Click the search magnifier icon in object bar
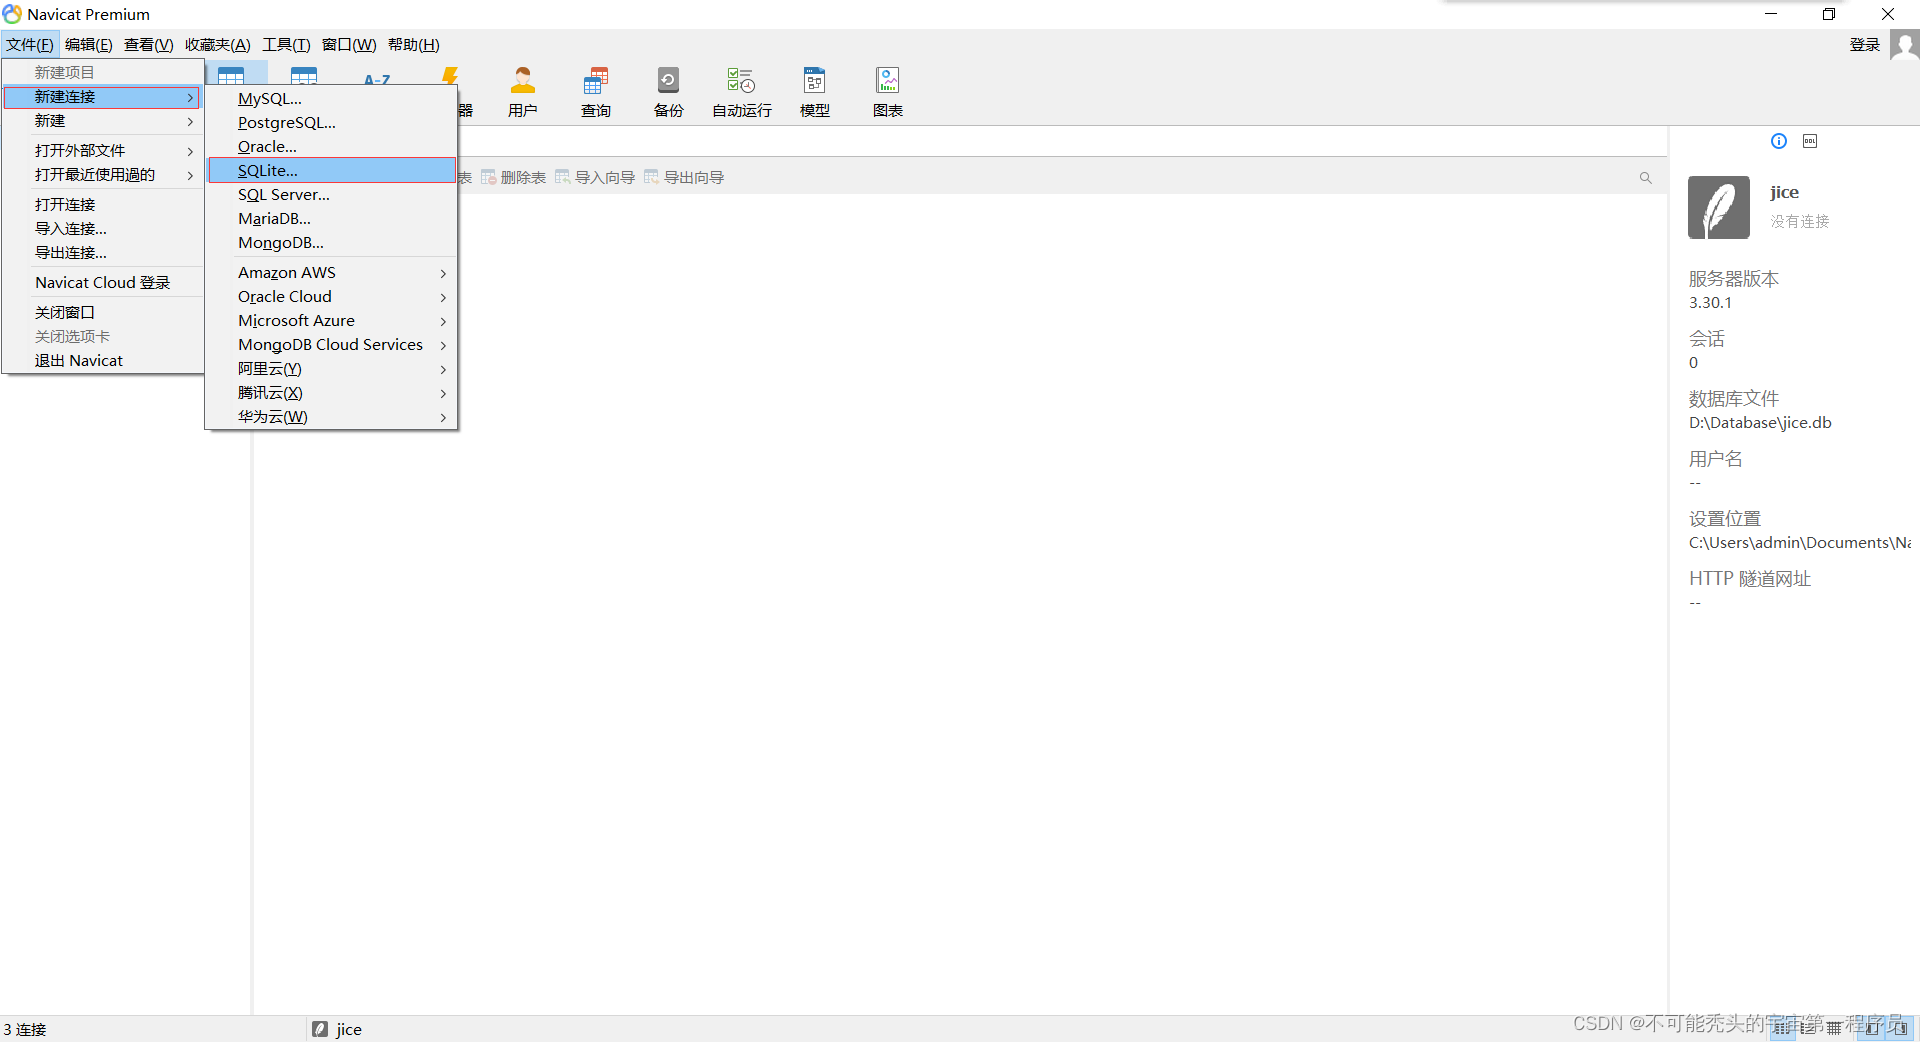 click(x=1646, y=178)
